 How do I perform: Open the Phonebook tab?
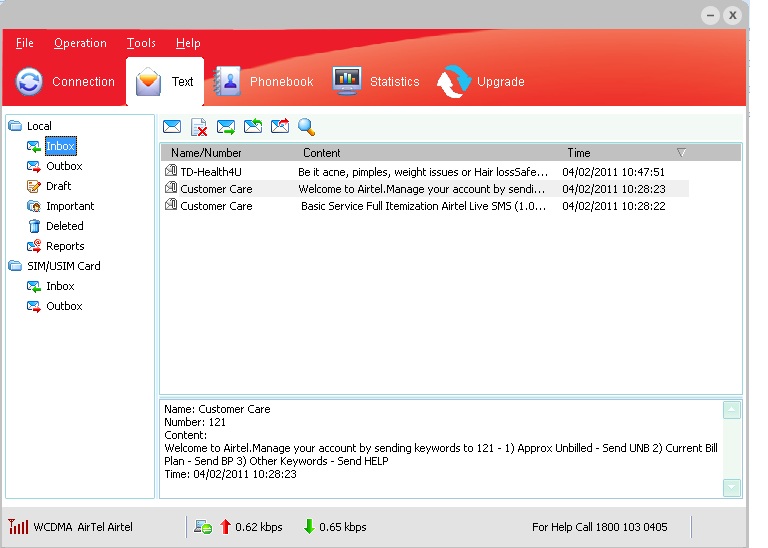tap(264, 81)
